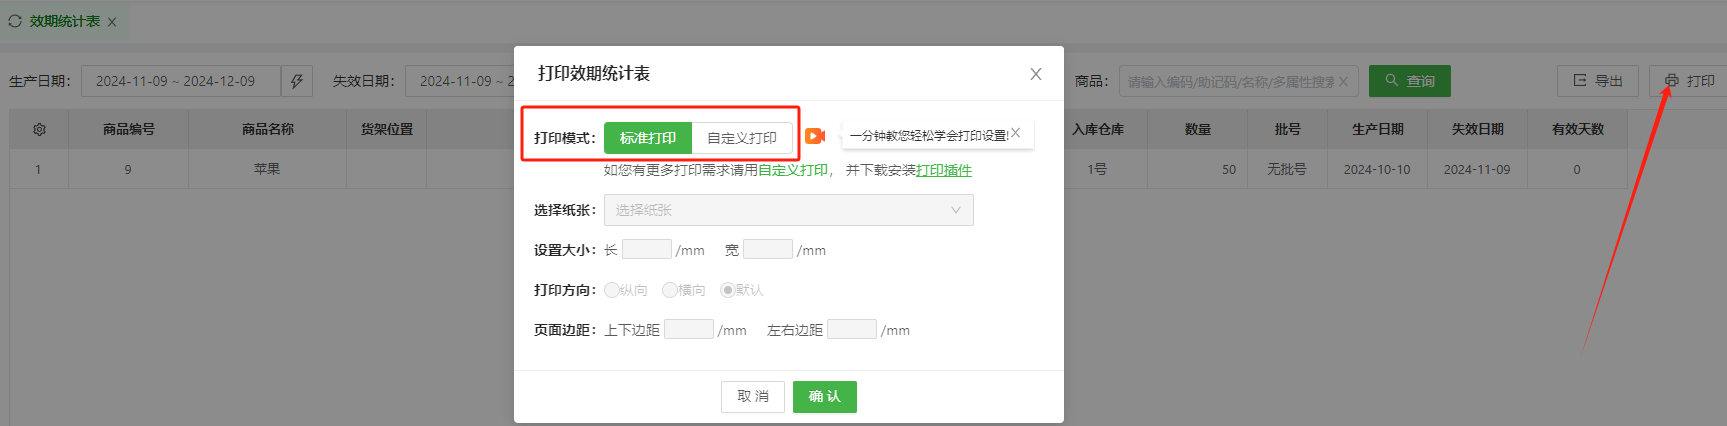The width and height of the screenshot is (1727, 426).
Task: Close the 效期统计表 tab
Action: [x=112, y=22]
